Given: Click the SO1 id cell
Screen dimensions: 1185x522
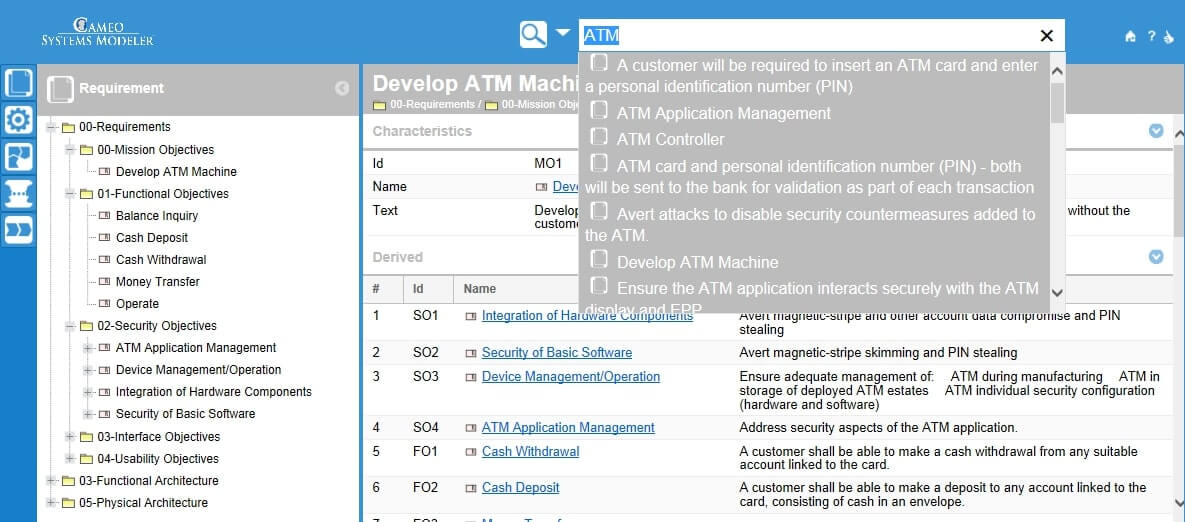Looking at the screenshot, I should [x=425, y=316].
